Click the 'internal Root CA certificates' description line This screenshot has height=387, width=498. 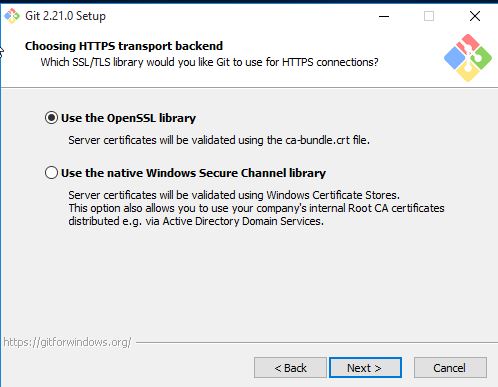[x=256, y=208]
